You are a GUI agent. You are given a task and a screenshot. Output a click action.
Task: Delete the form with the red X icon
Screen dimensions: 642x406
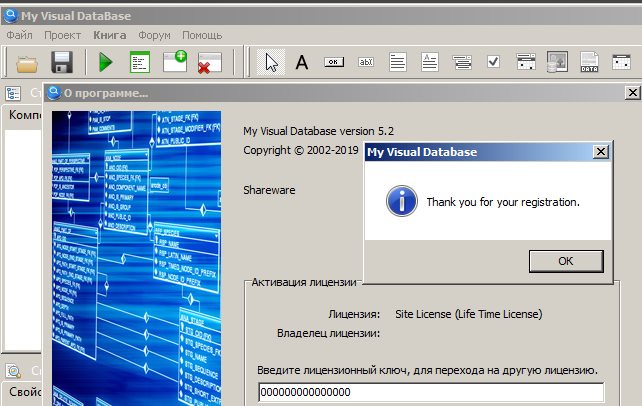click(210, 63)
